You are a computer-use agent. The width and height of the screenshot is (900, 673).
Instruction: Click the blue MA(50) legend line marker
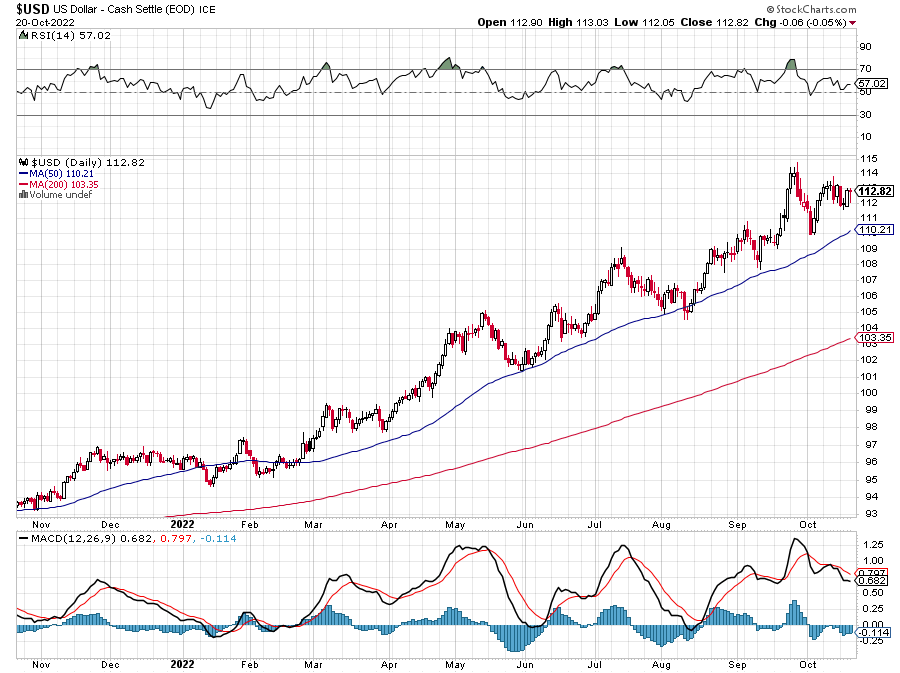tap(24, 173)
